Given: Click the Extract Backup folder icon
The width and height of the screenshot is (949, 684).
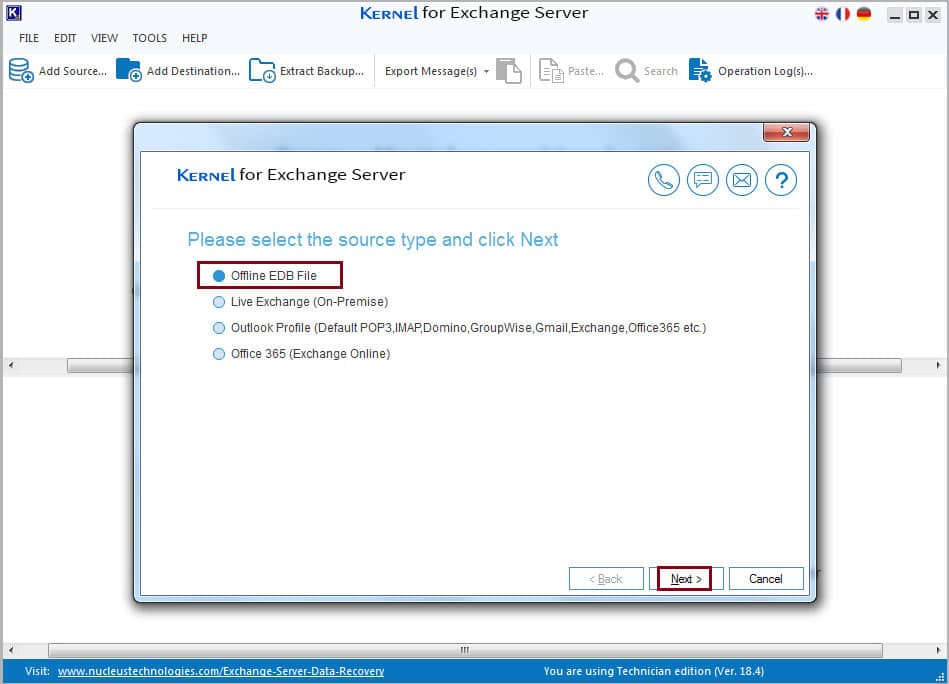Looking at the screenshot, I should click(x=262, y=70).
